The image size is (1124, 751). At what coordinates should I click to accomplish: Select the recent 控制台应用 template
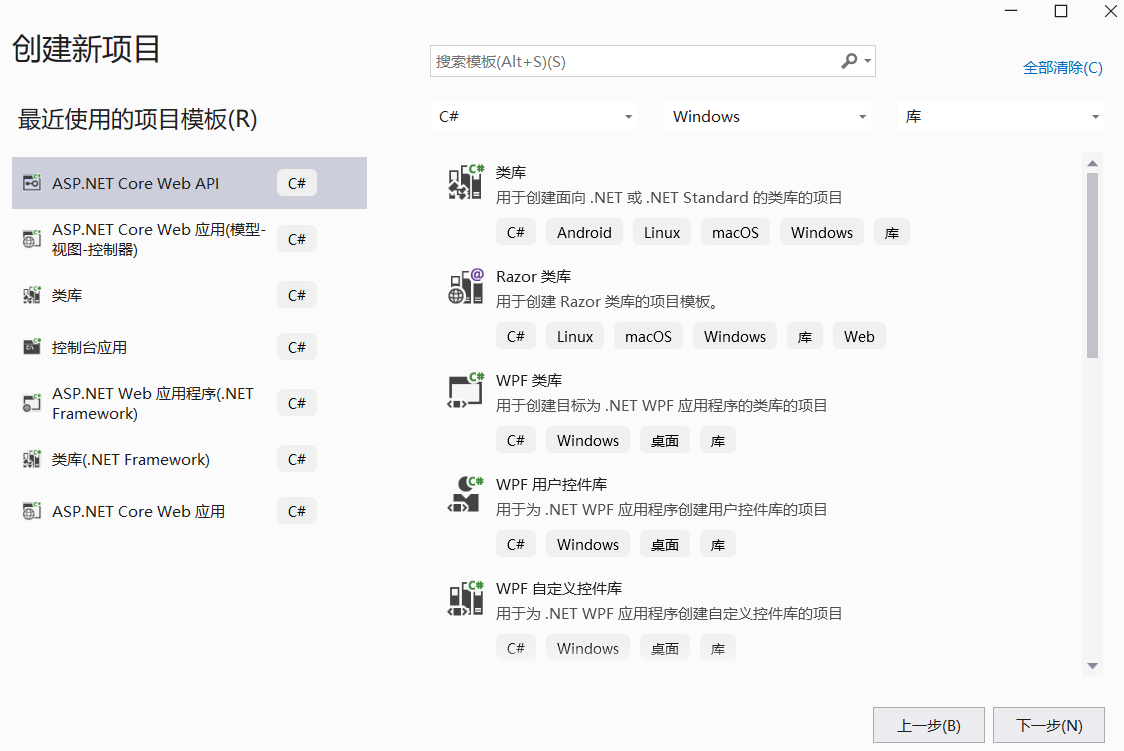[189, 347]
